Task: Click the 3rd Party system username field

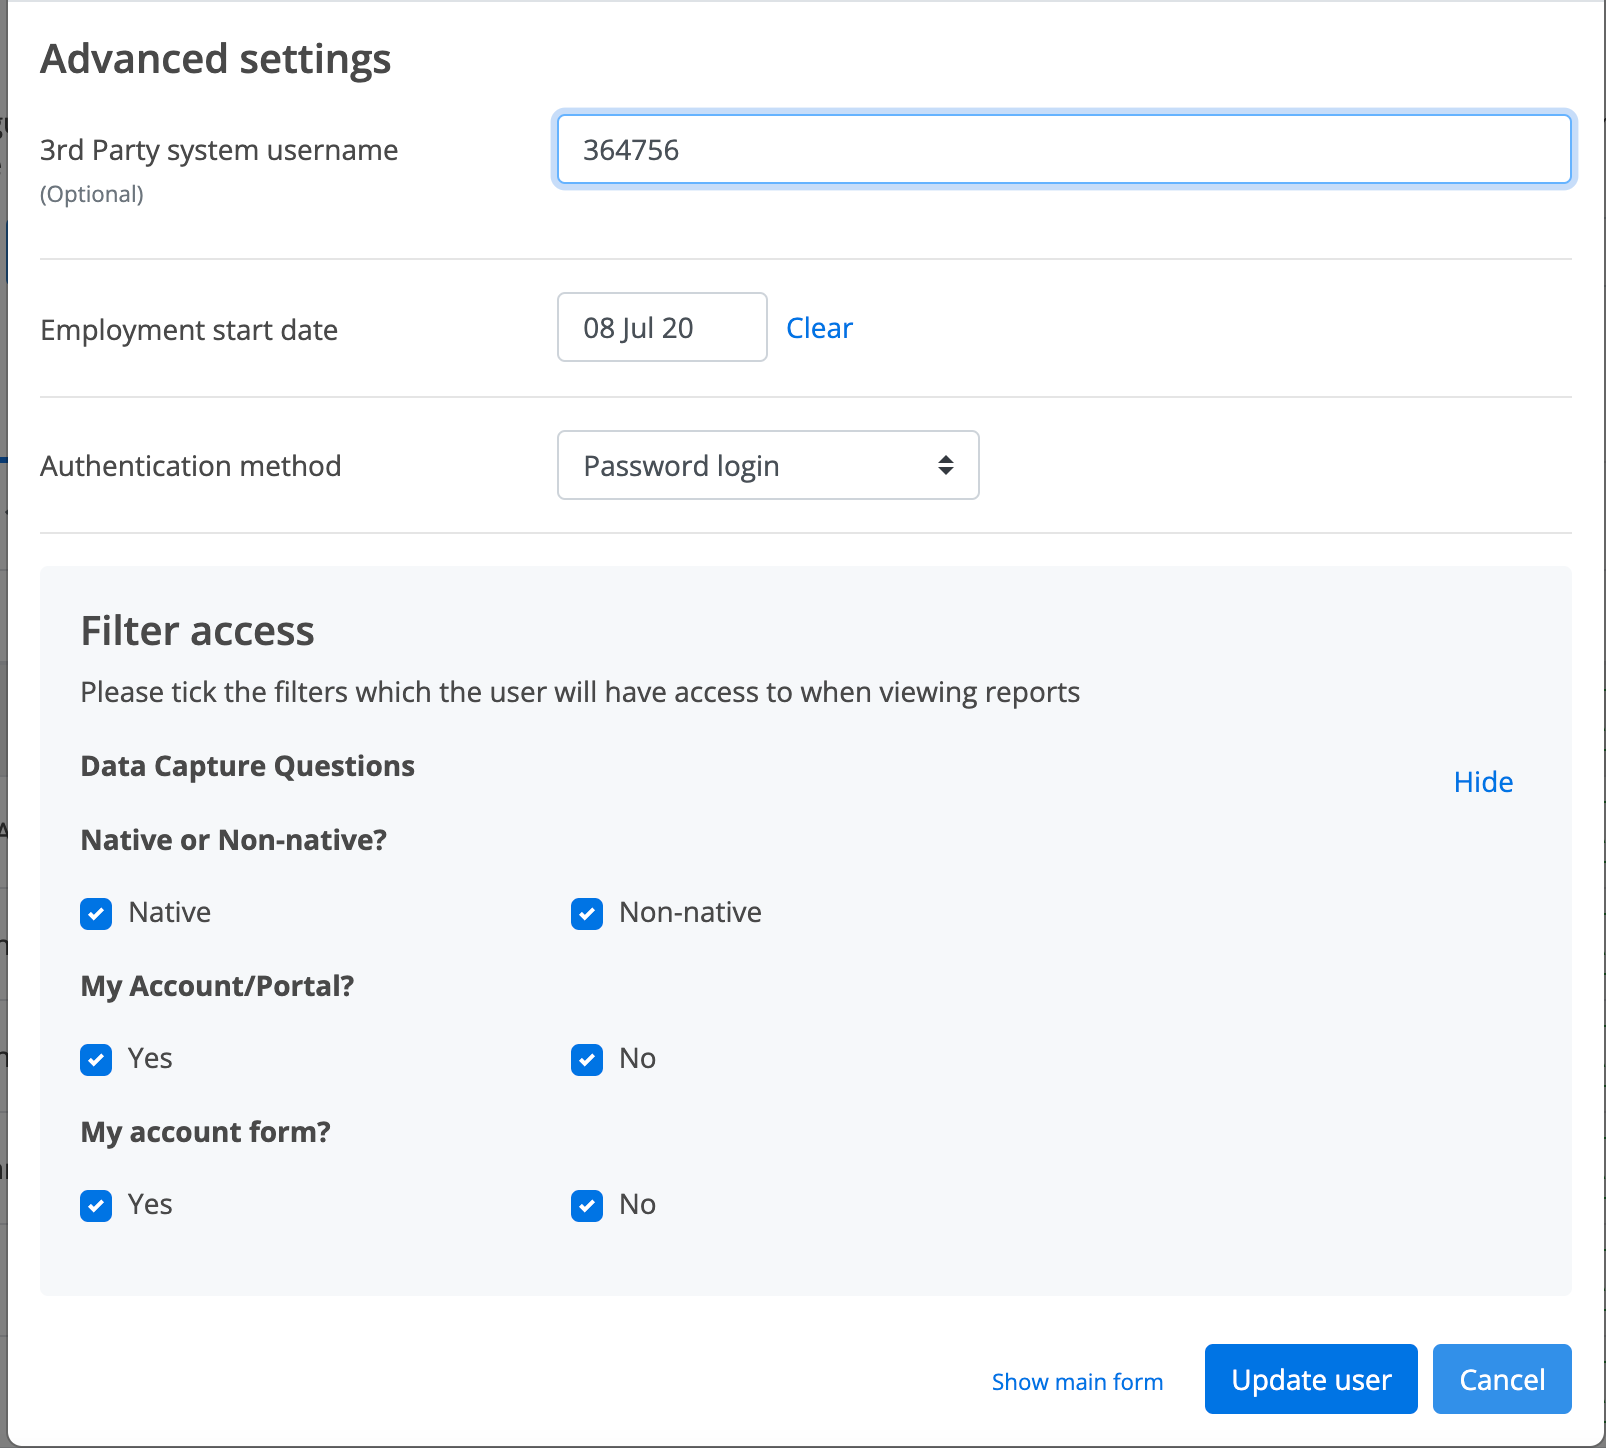Action: pos(1064,149)
